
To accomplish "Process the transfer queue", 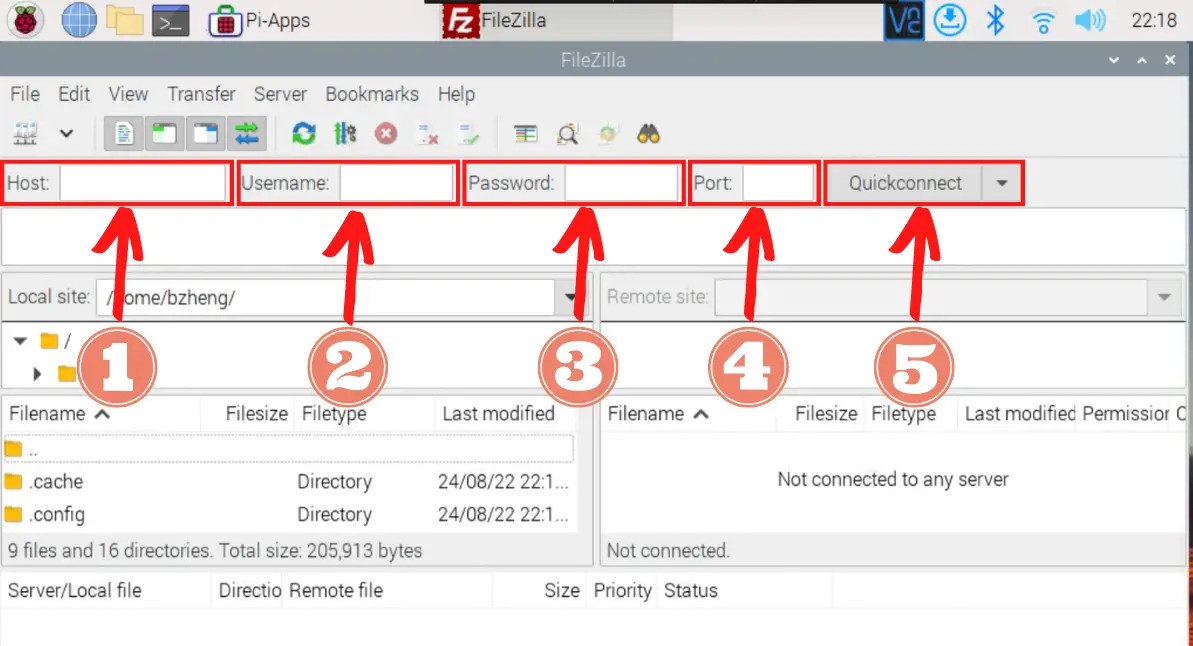I will (x=345, y=132).
